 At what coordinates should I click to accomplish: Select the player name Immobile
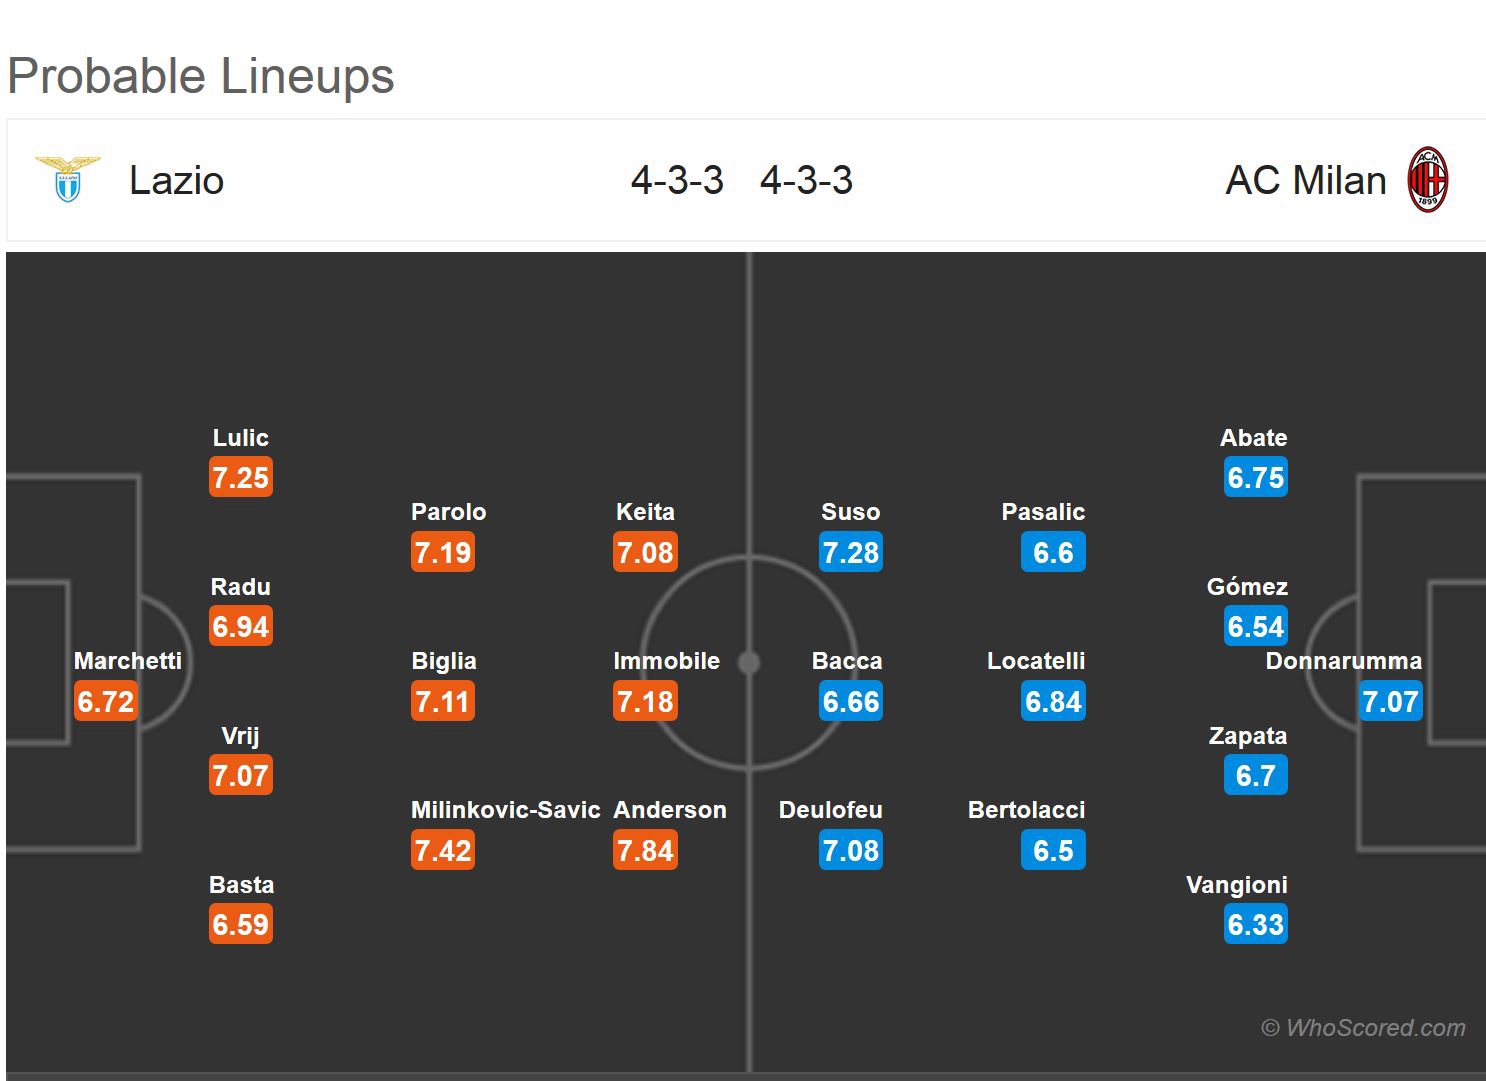point(666,661)
